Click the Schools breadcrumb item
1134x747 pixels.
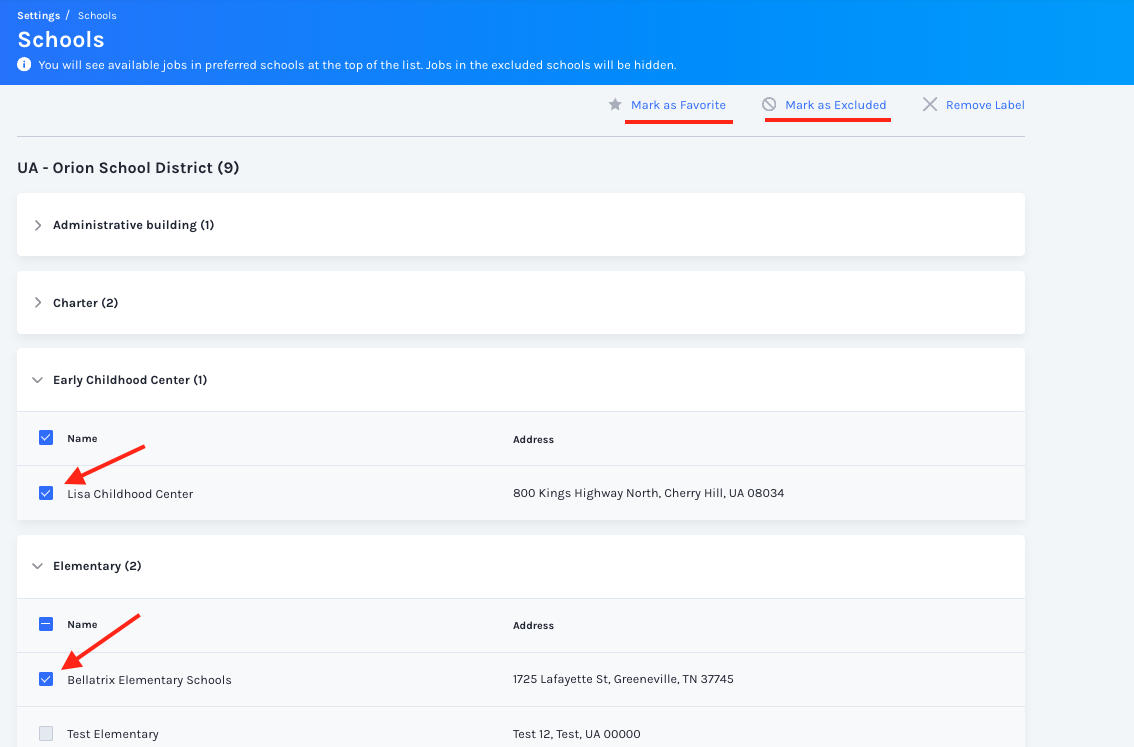click(x=97, y=15)
